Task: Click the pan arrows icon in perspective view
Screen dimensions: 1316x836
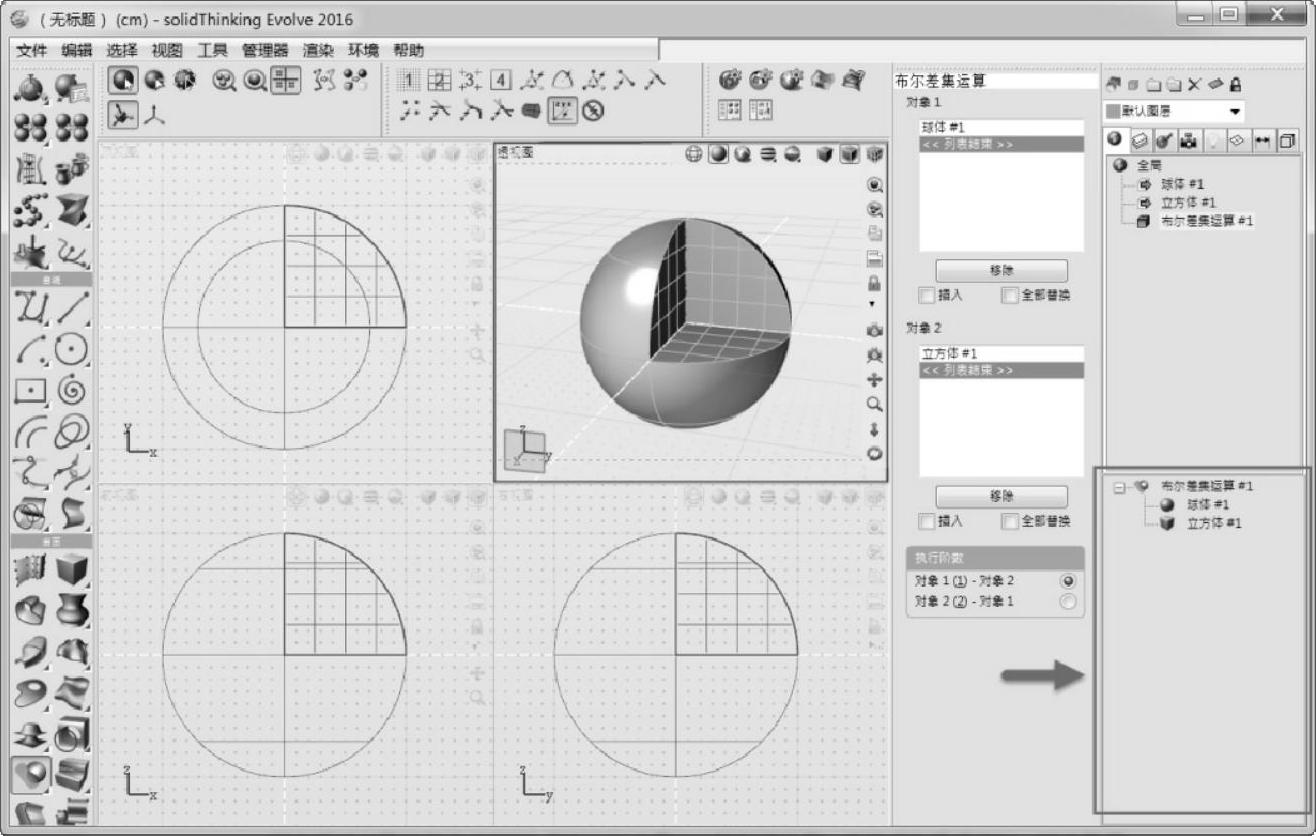Action: (875, 380)
